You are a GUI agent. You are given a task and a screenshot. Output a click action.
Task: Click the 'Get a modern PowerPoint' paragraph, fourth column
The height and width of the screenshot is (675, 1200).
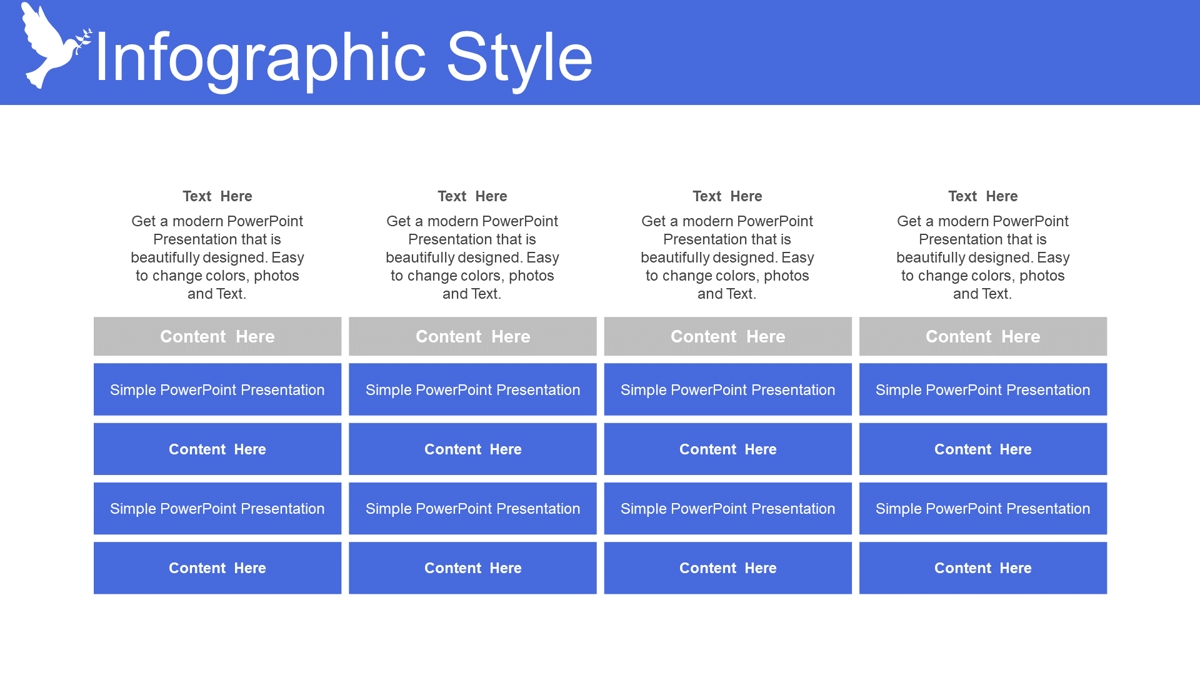983,257
